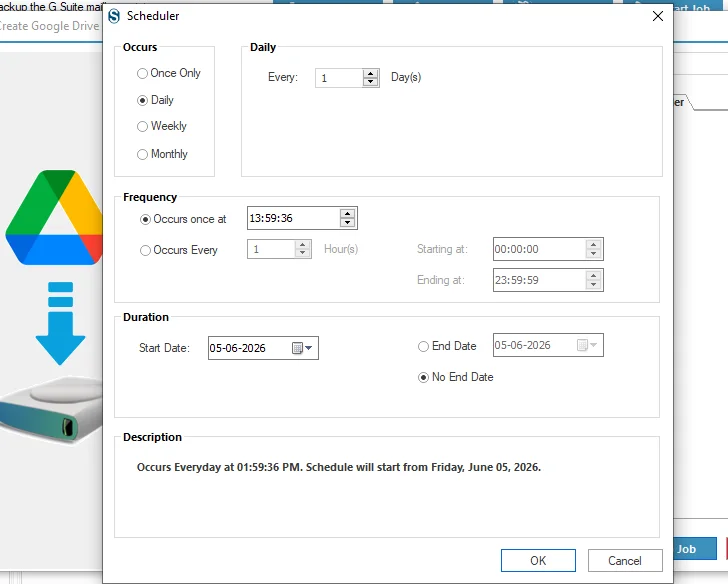Close the Scheduler window

coord(657,16)
